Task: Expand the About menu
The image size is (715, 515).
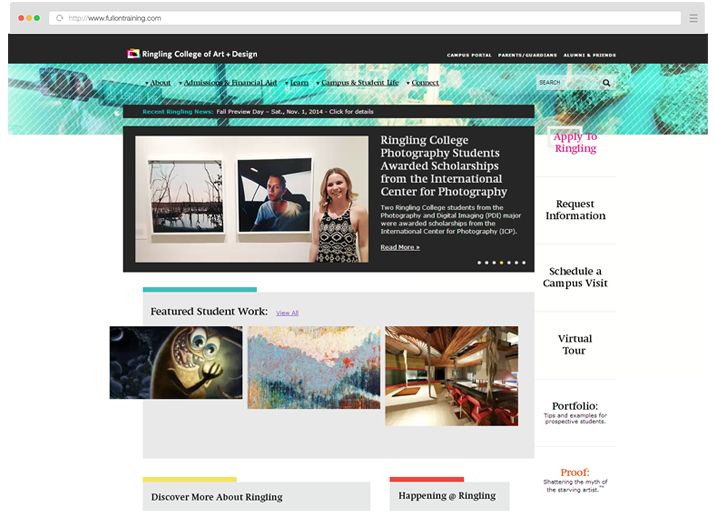Action: point(158,83)
